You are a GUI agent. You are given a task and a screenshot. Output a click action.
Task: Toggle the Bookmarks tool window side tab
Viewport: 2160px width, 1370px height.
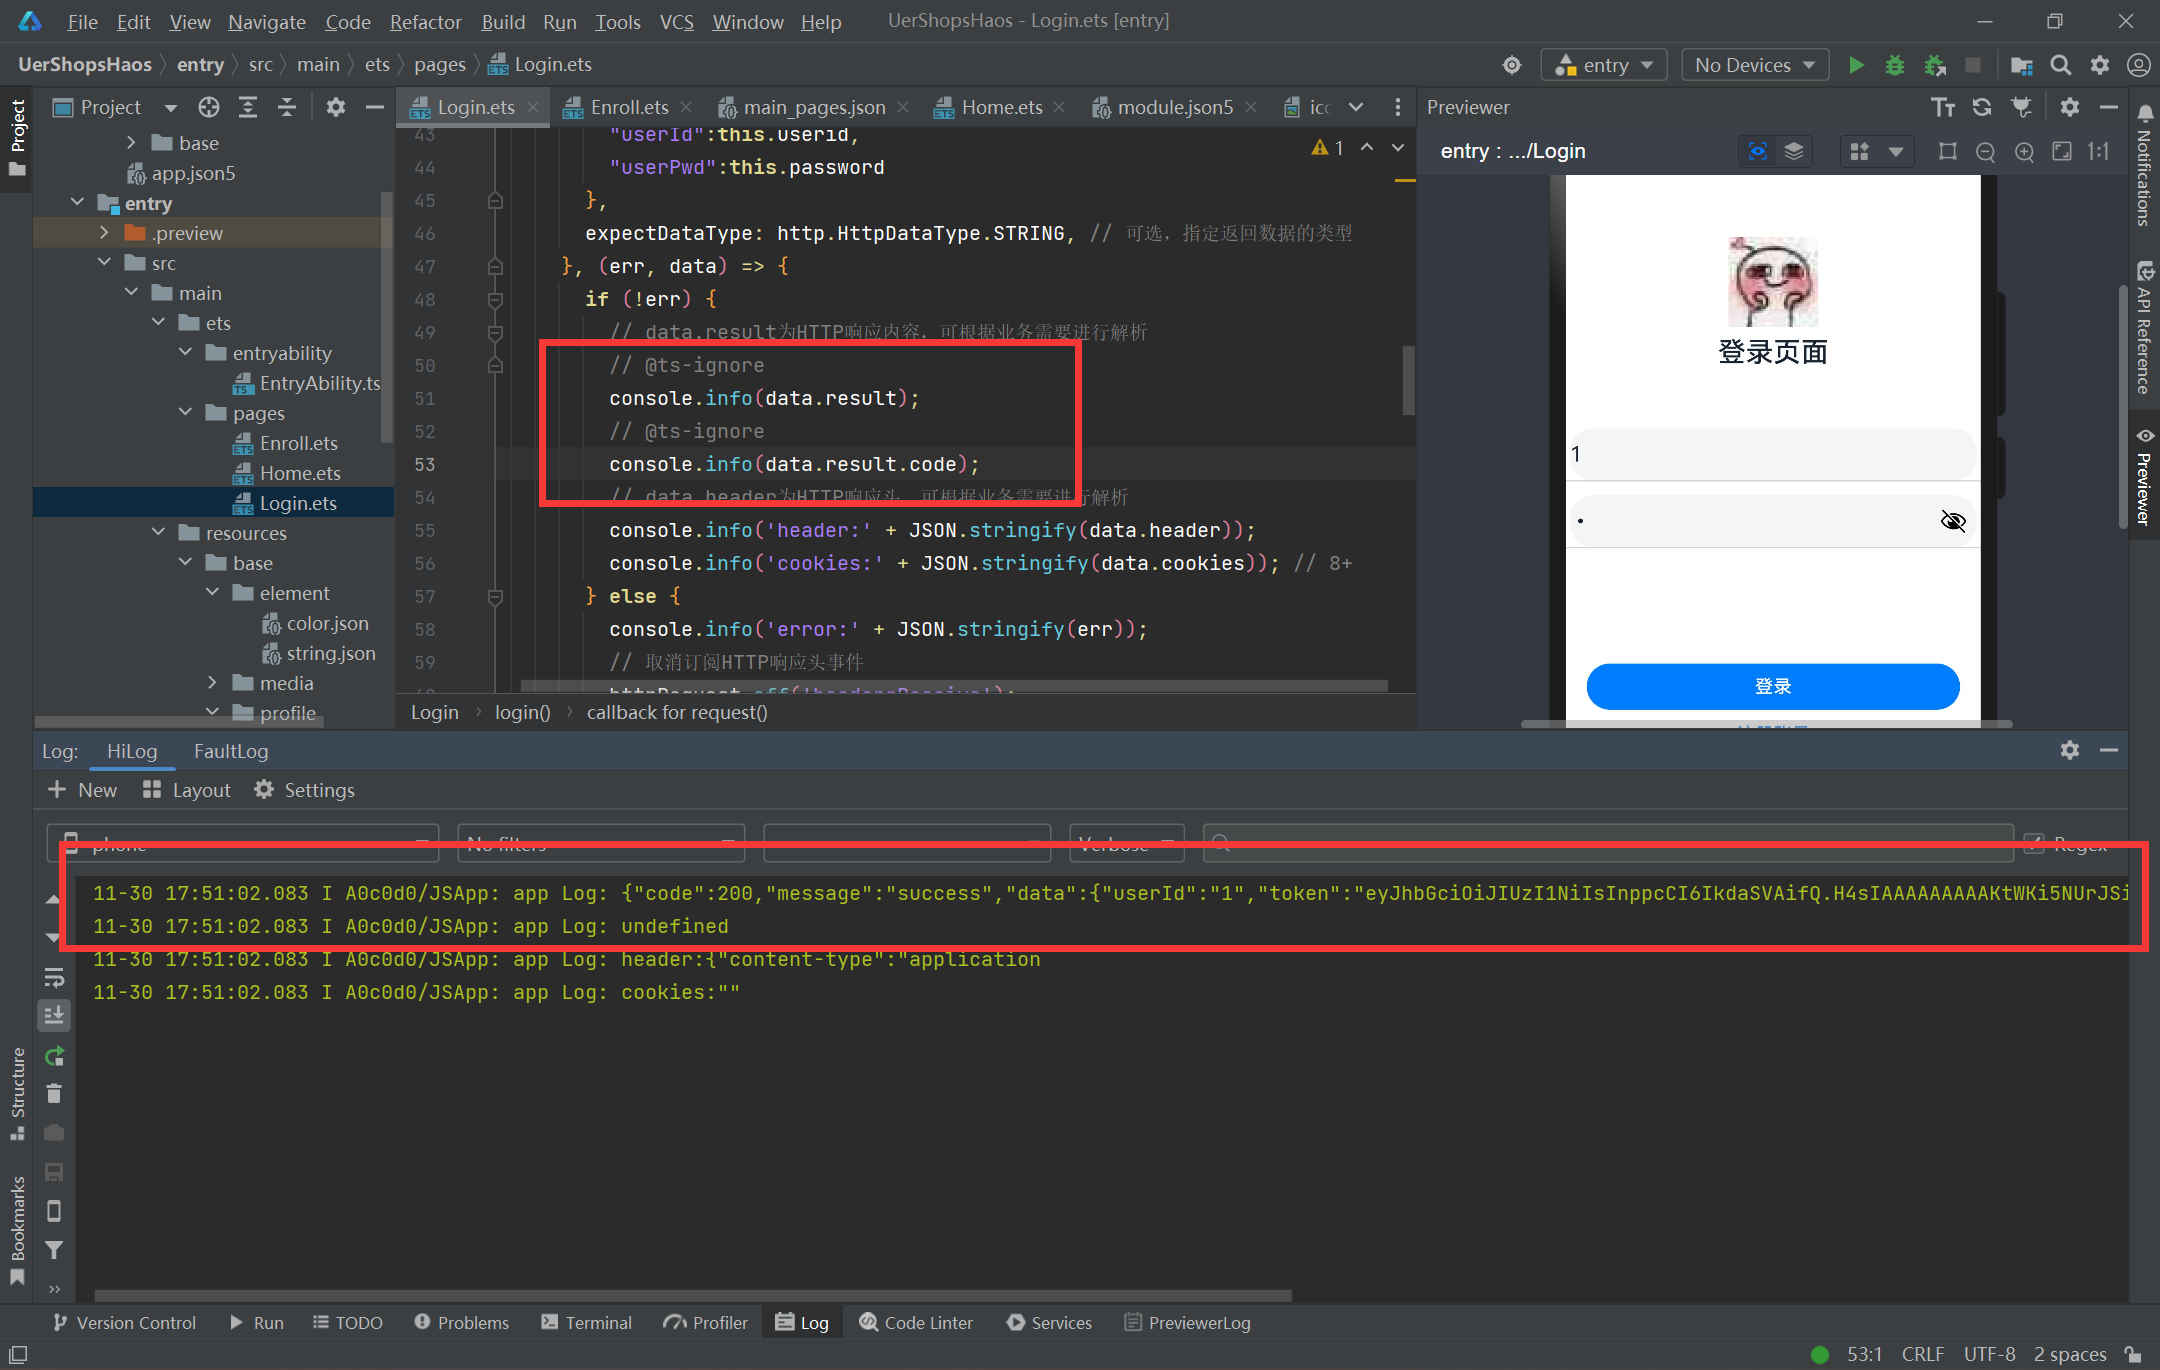[17, 1230]
